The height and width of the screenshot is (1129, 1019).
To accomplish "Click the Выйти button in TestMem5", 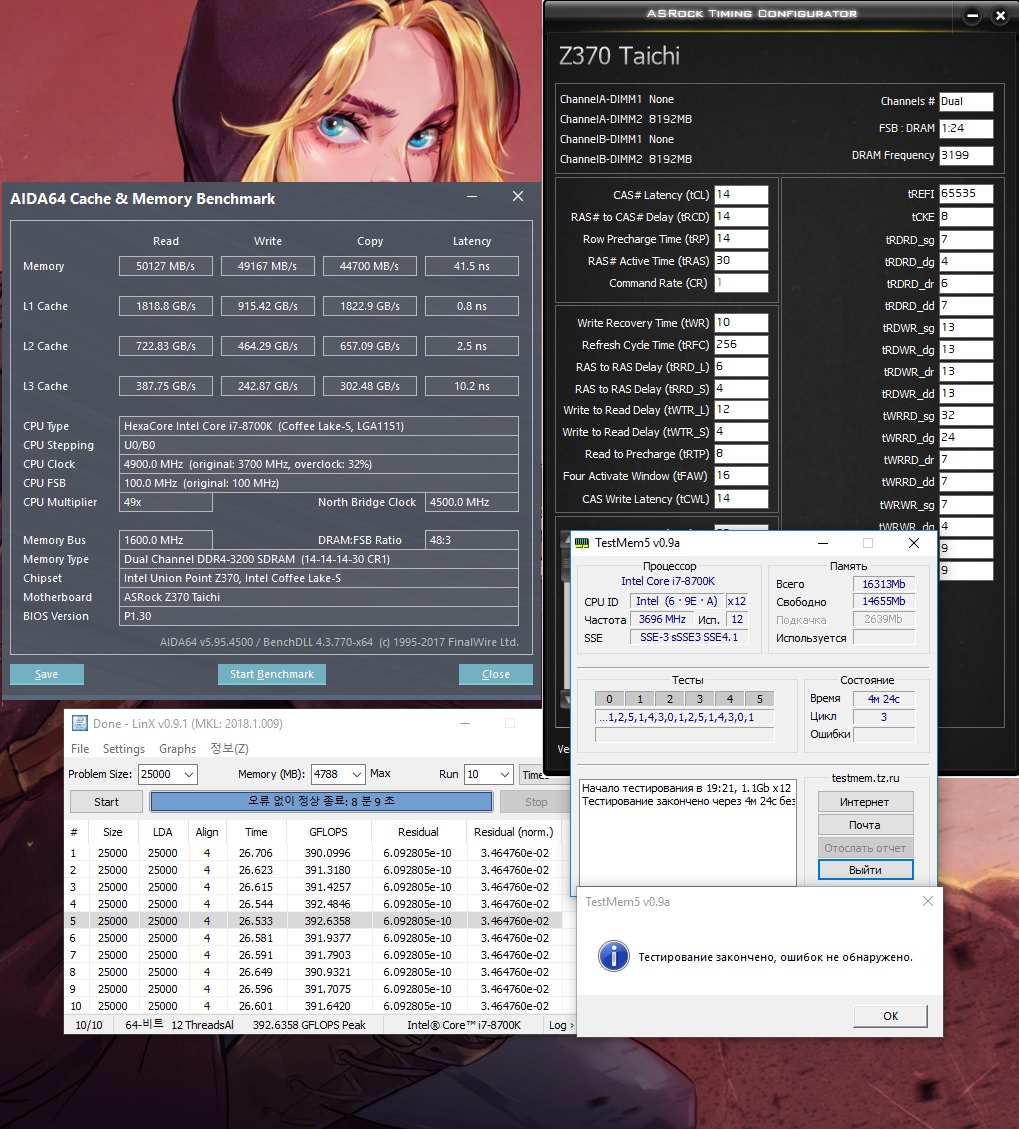I will [865, 870].
